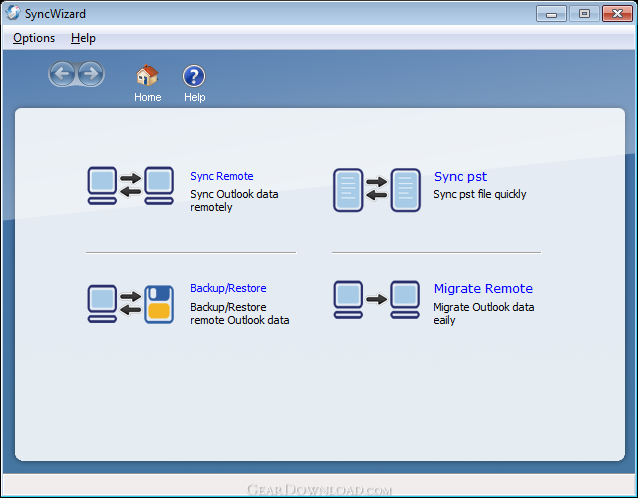Click the back arrow navigation button
The height and width of the screenshot is (498, 638).
[62, 74]
